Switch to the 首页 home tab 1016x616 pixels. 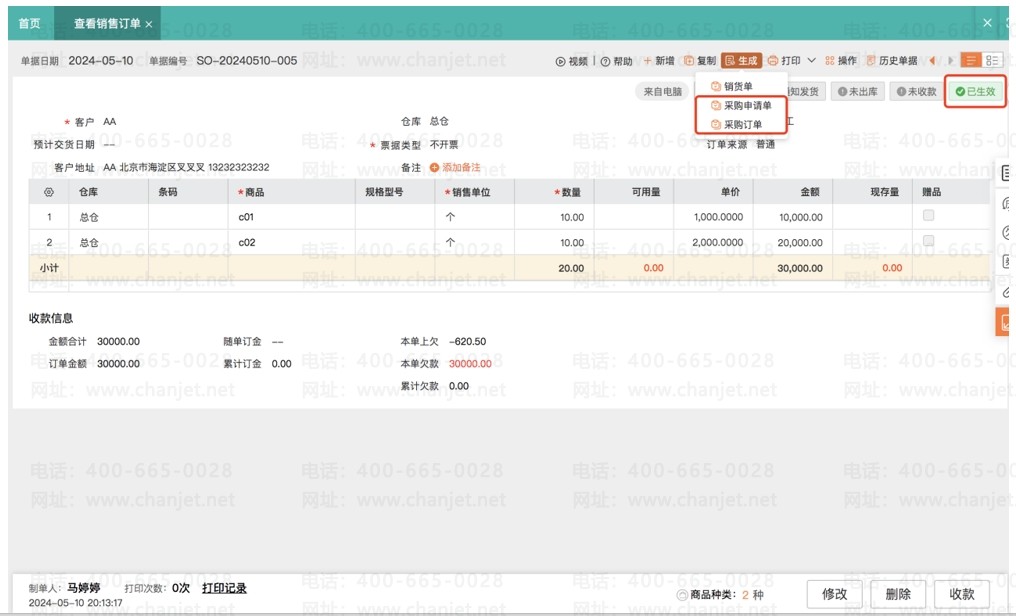click(x=30, y=23)
